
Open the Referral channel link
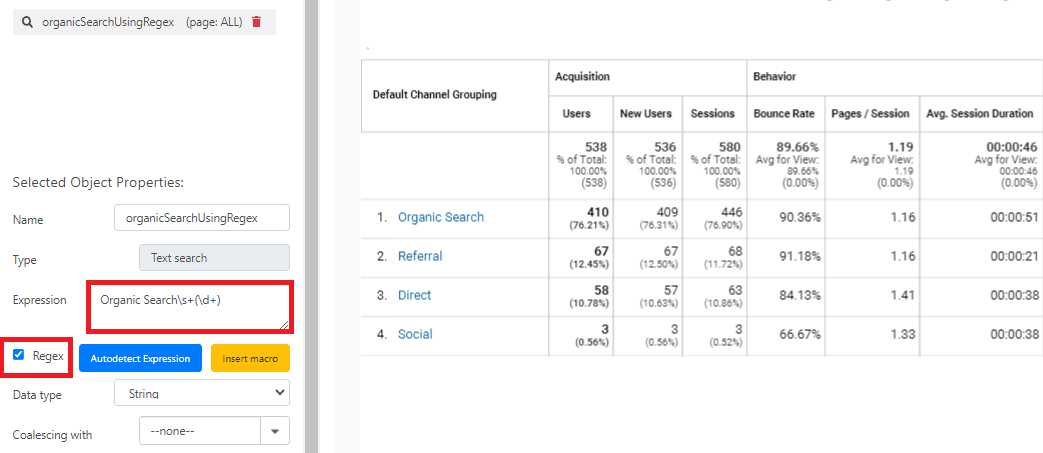pyautogui.click(x=420, y=256)
